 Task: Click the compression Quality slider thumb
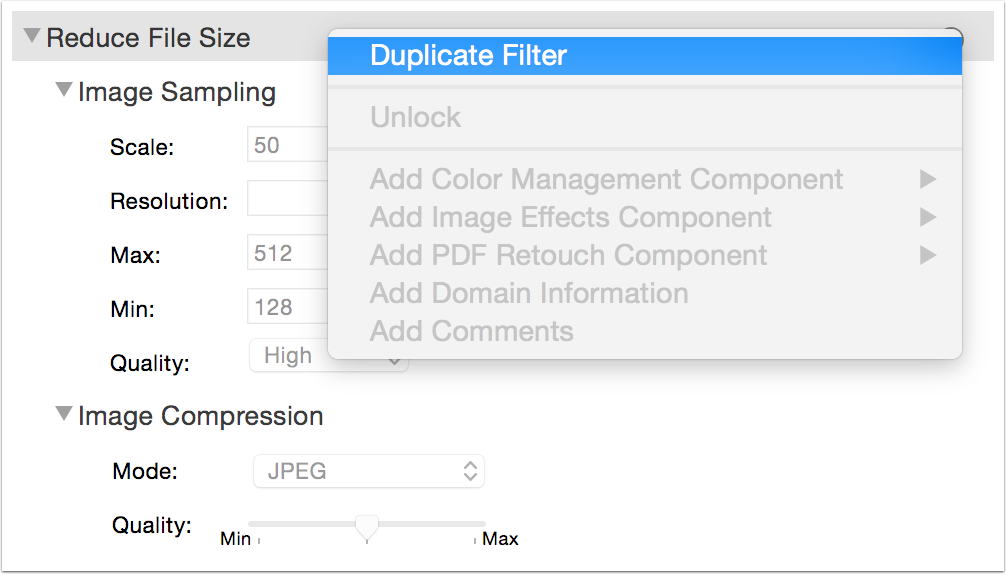[367, 525]
